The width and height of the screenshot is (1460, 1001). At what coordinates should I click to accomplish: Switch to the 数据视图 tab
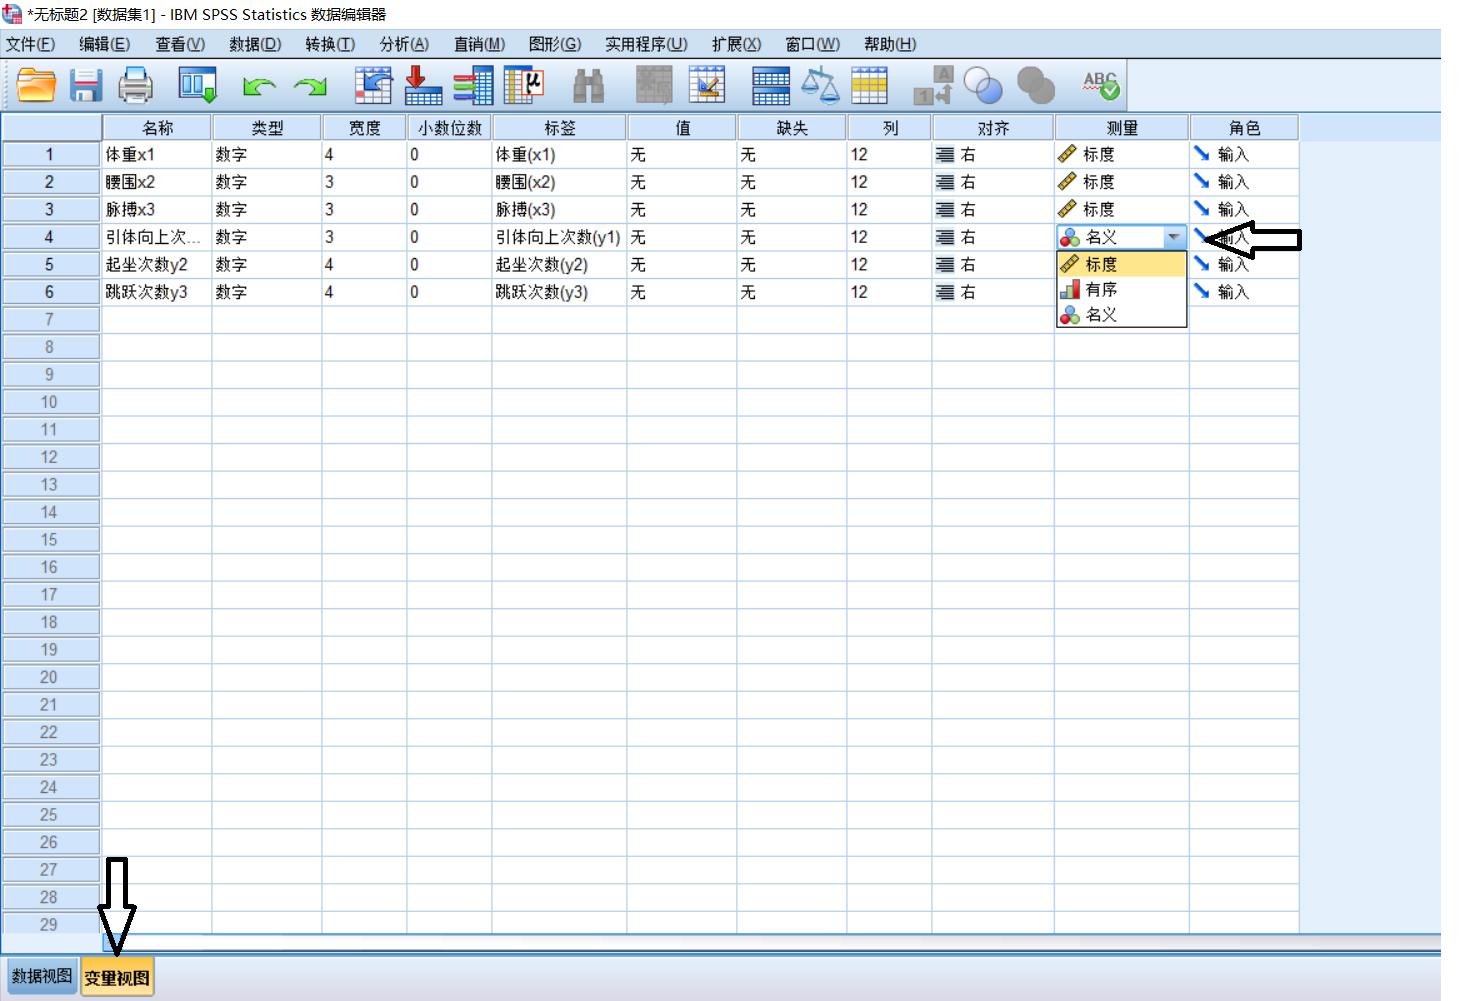42,976
